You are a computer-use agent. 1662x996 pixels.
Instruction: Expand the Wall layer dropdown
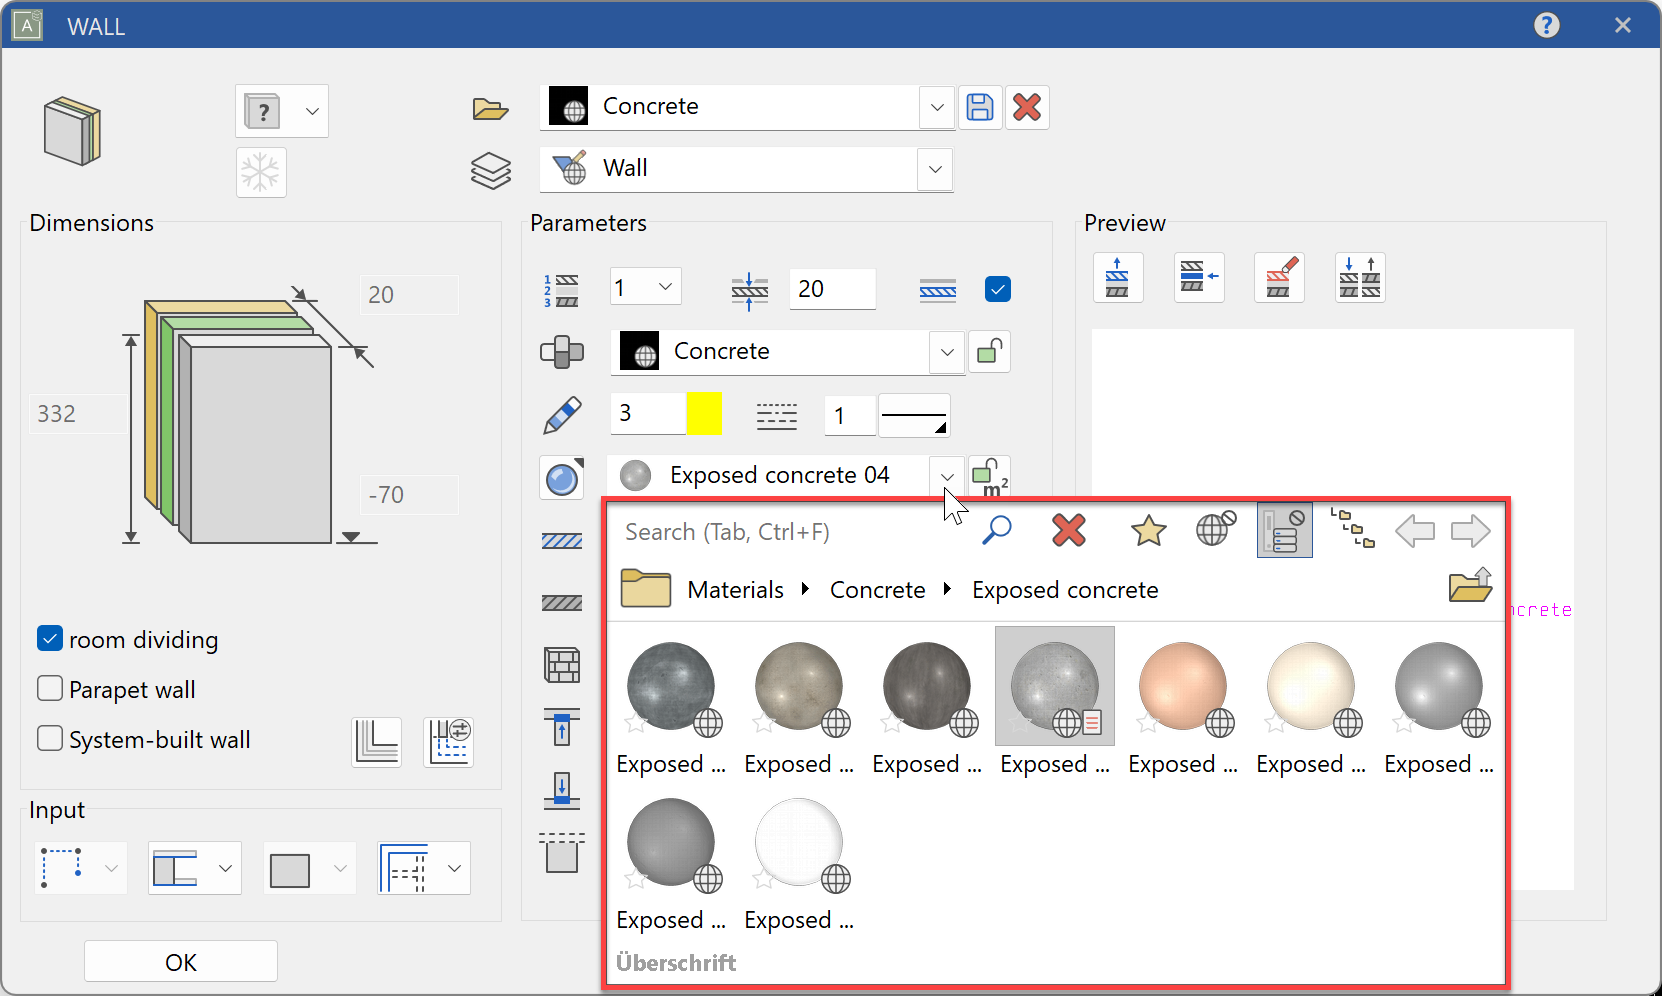pos(935,170)
